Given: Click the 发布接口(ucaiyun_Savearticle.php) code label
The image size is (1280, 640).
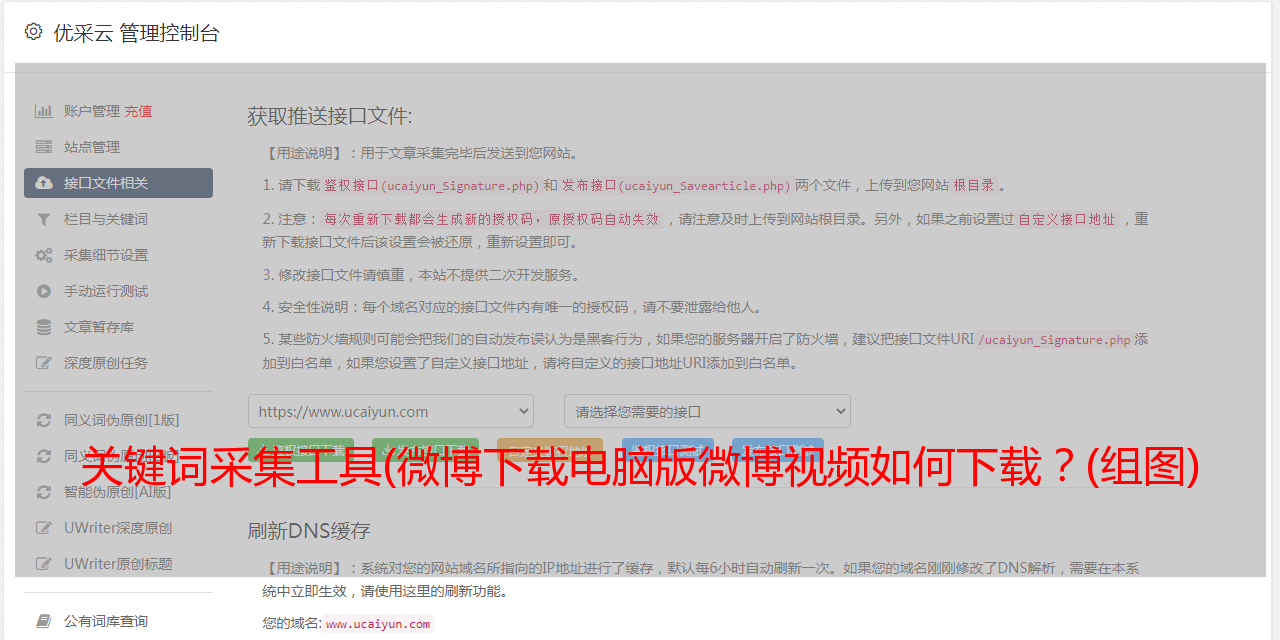Looking at the screenshot, I should [676, 185].
